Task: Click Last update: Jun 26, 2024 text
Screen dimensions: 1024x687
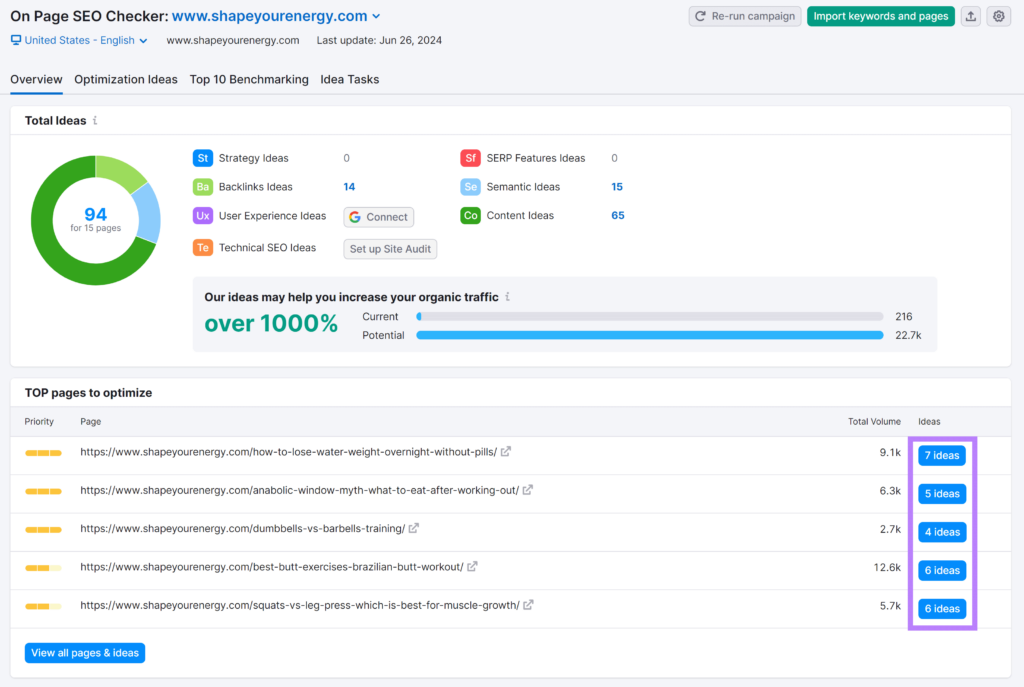Action: [x=379, y=40]
